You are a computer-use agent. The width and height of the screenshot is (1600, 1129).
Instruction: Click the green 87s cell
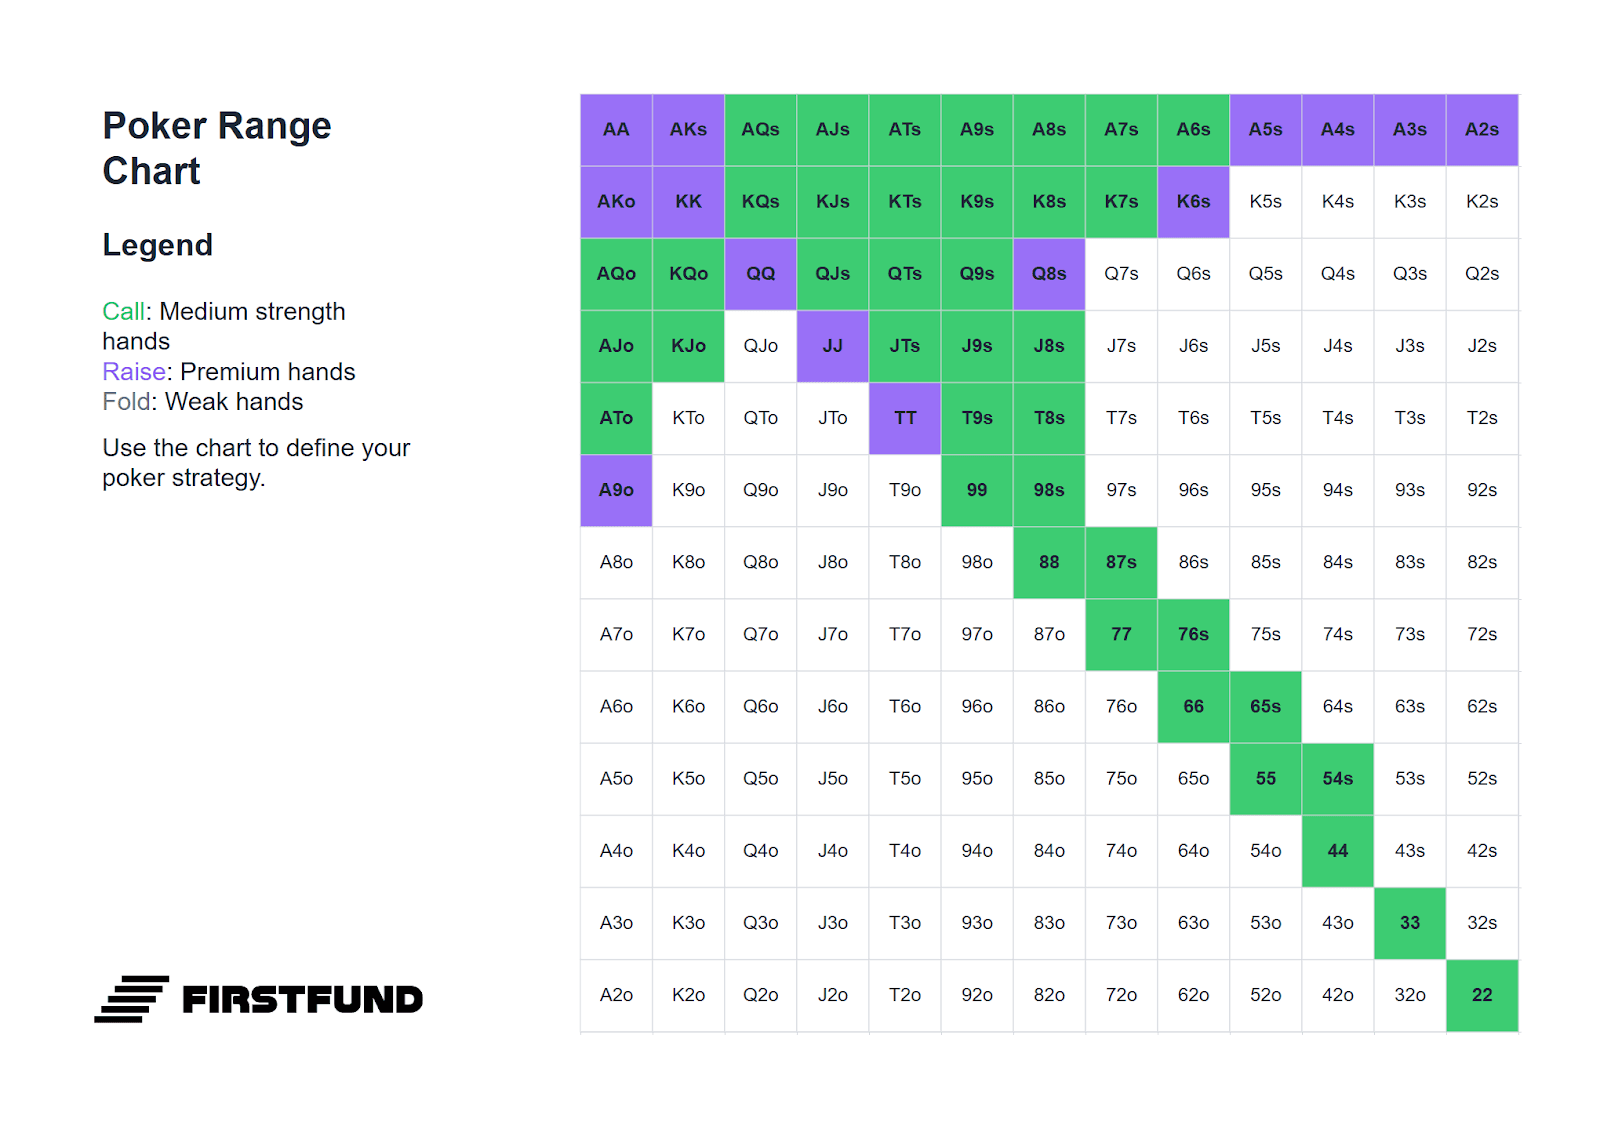pos(1121,562)
